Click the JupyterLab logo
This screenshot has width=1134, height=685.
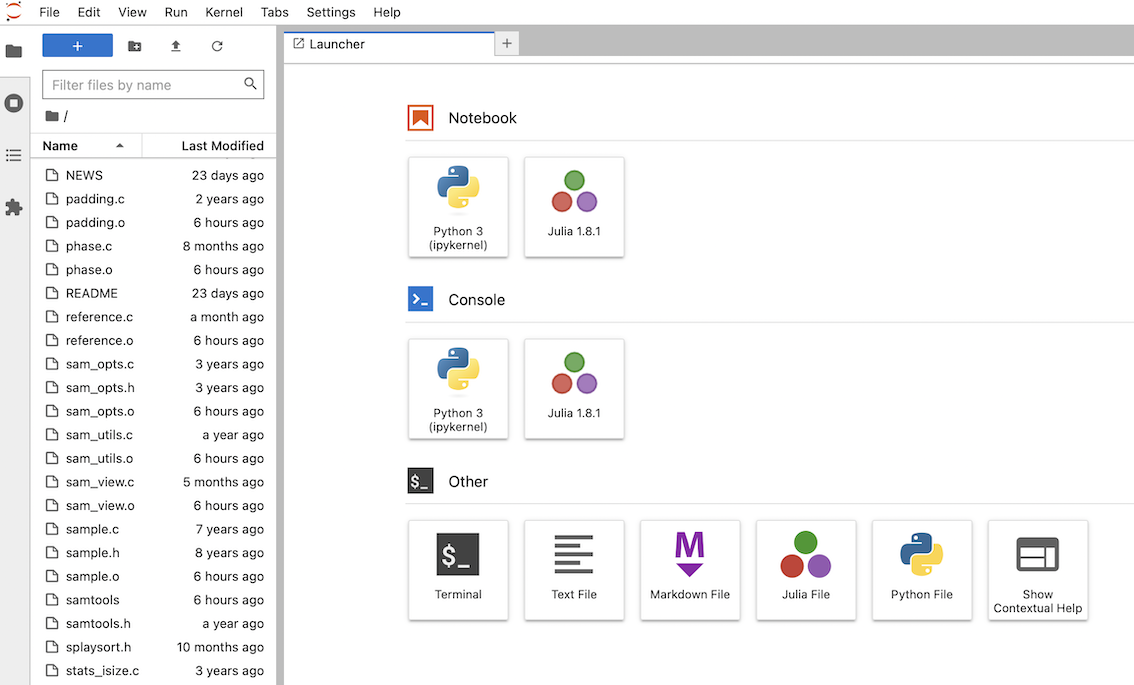[13, 12]
